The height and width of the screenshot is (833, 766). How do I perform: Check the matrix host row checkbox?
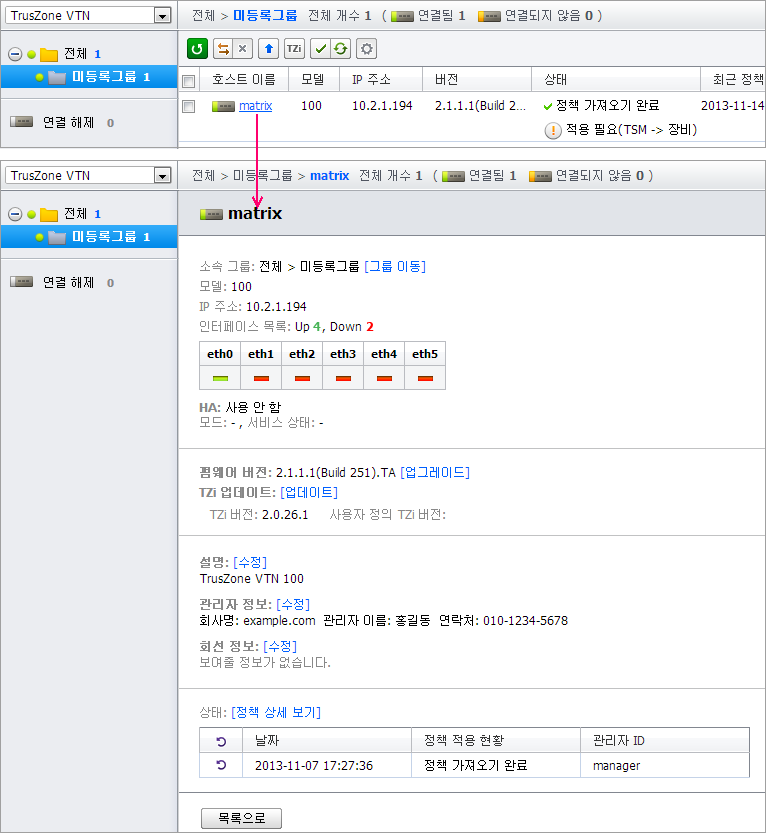pos(189,106)
